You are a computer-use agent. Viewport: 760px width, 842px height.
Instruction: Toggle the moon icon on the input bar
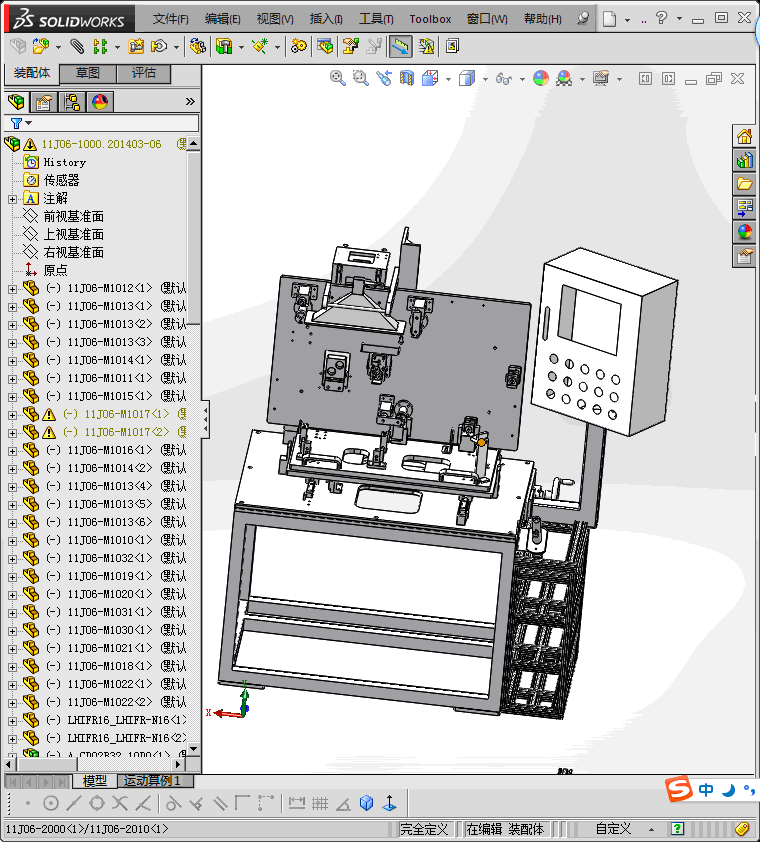click(730, 790)
